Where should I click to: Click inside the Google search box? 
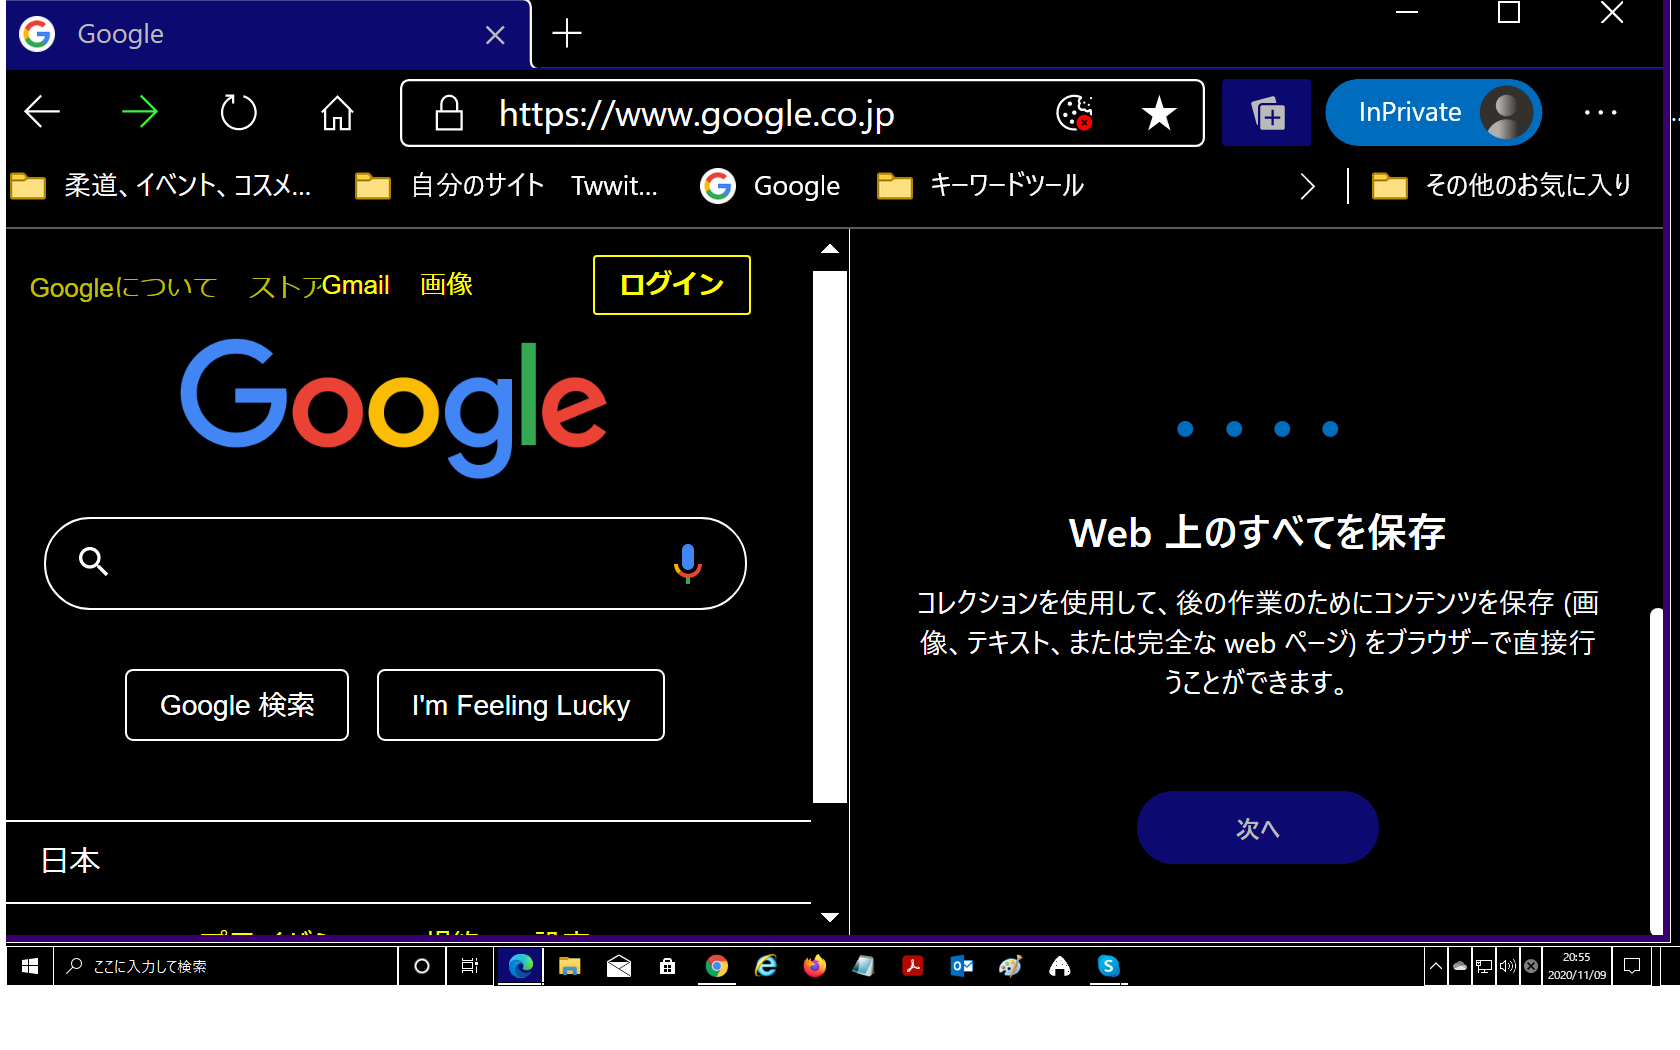(x=395, y=563)
